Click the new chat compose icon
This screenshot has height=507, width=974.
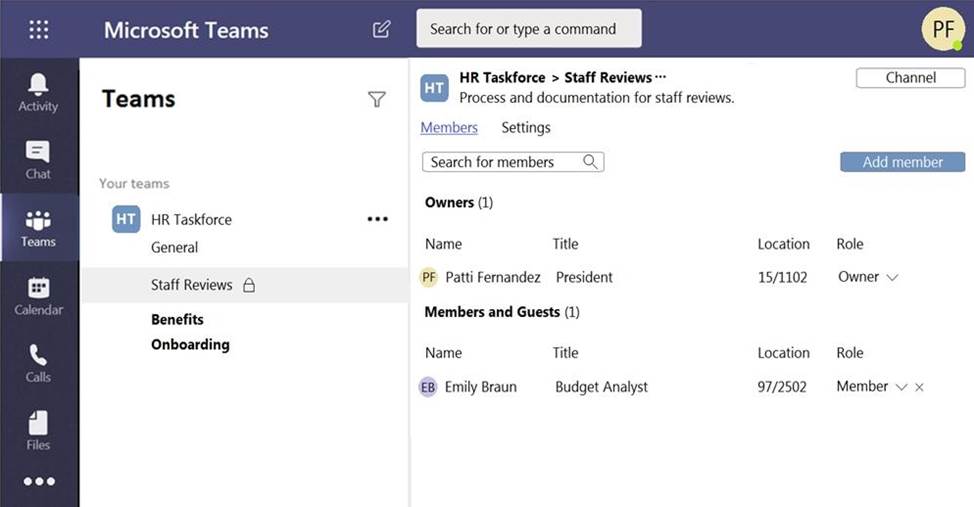381,29
